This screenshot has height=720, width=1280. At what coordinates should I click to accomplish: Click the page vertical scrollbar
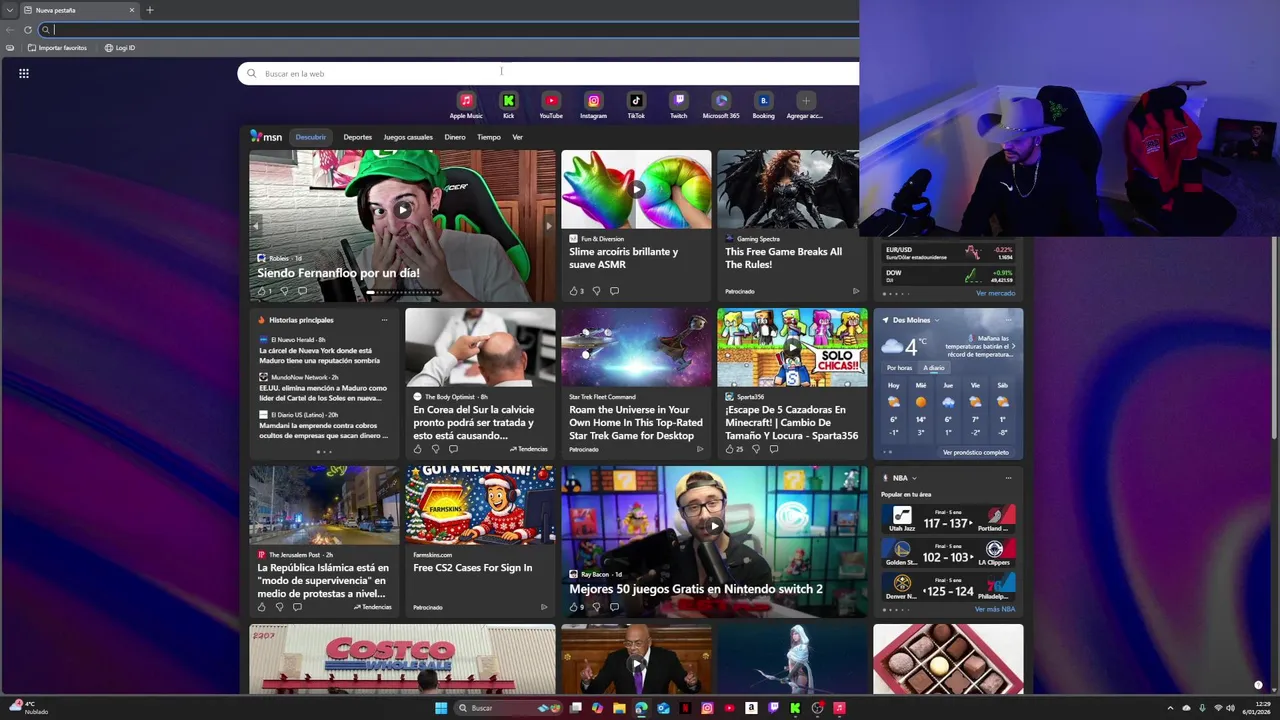coord(1274,337)
